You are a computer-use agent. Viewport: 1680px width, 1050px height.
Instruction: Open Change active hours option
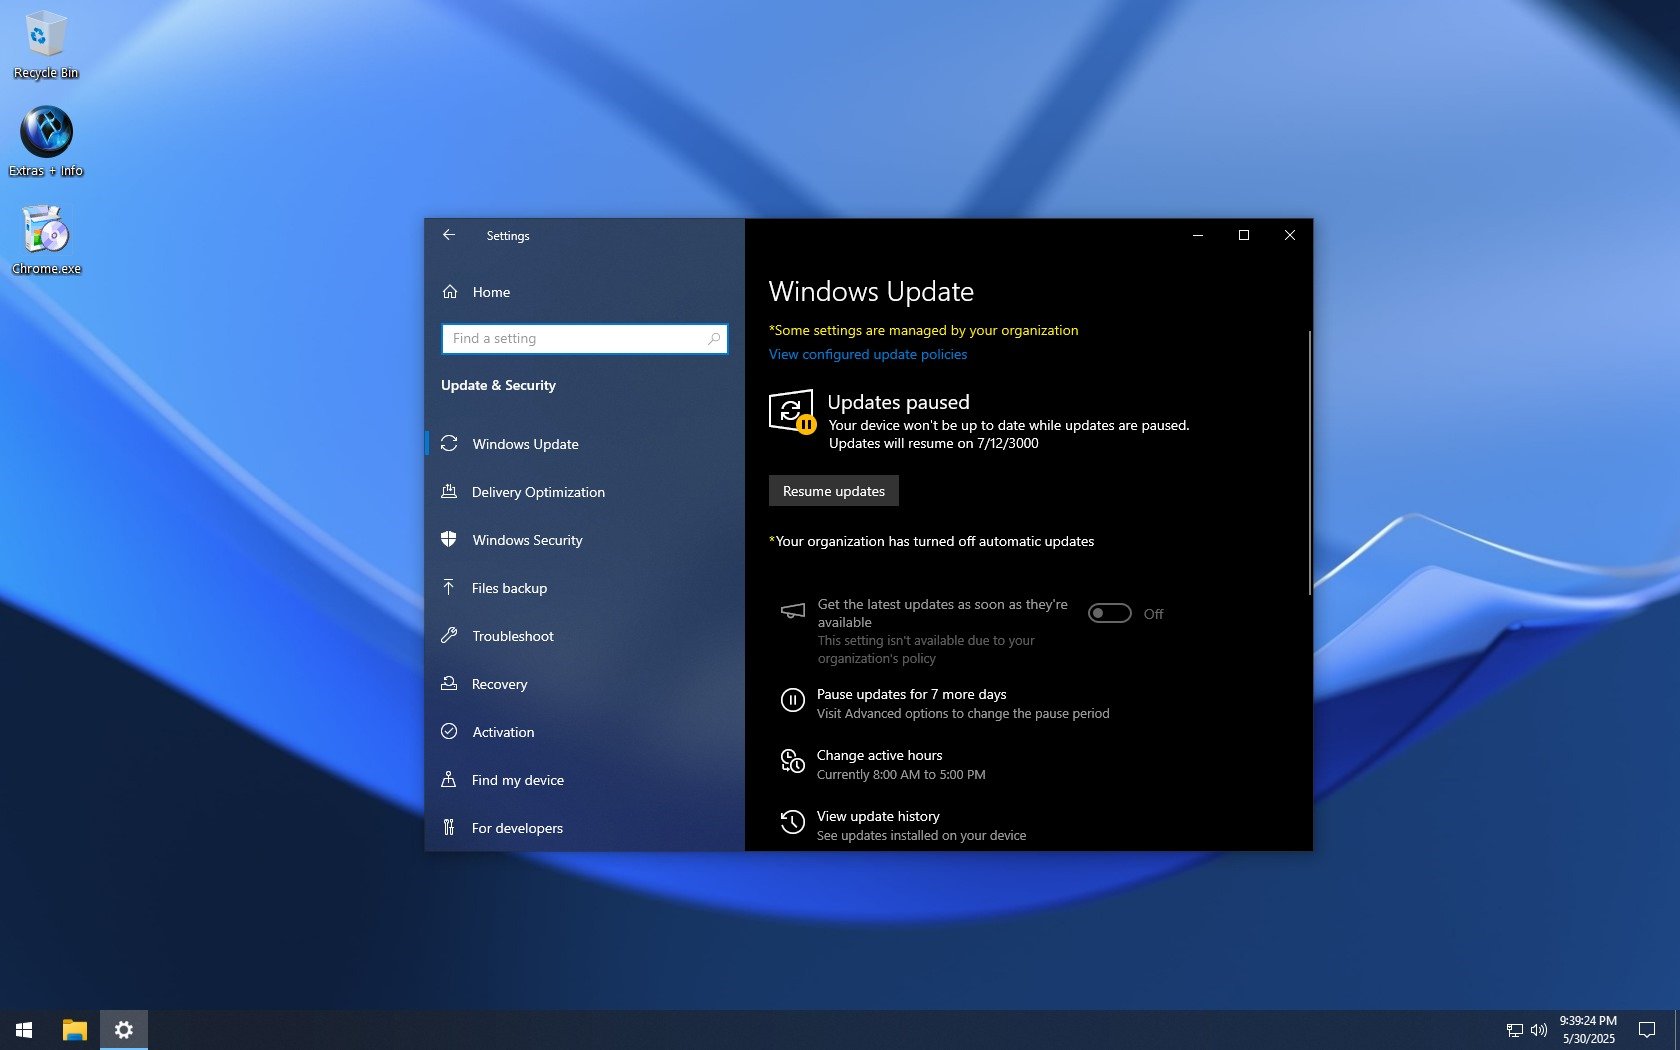(x=879, y=756)
